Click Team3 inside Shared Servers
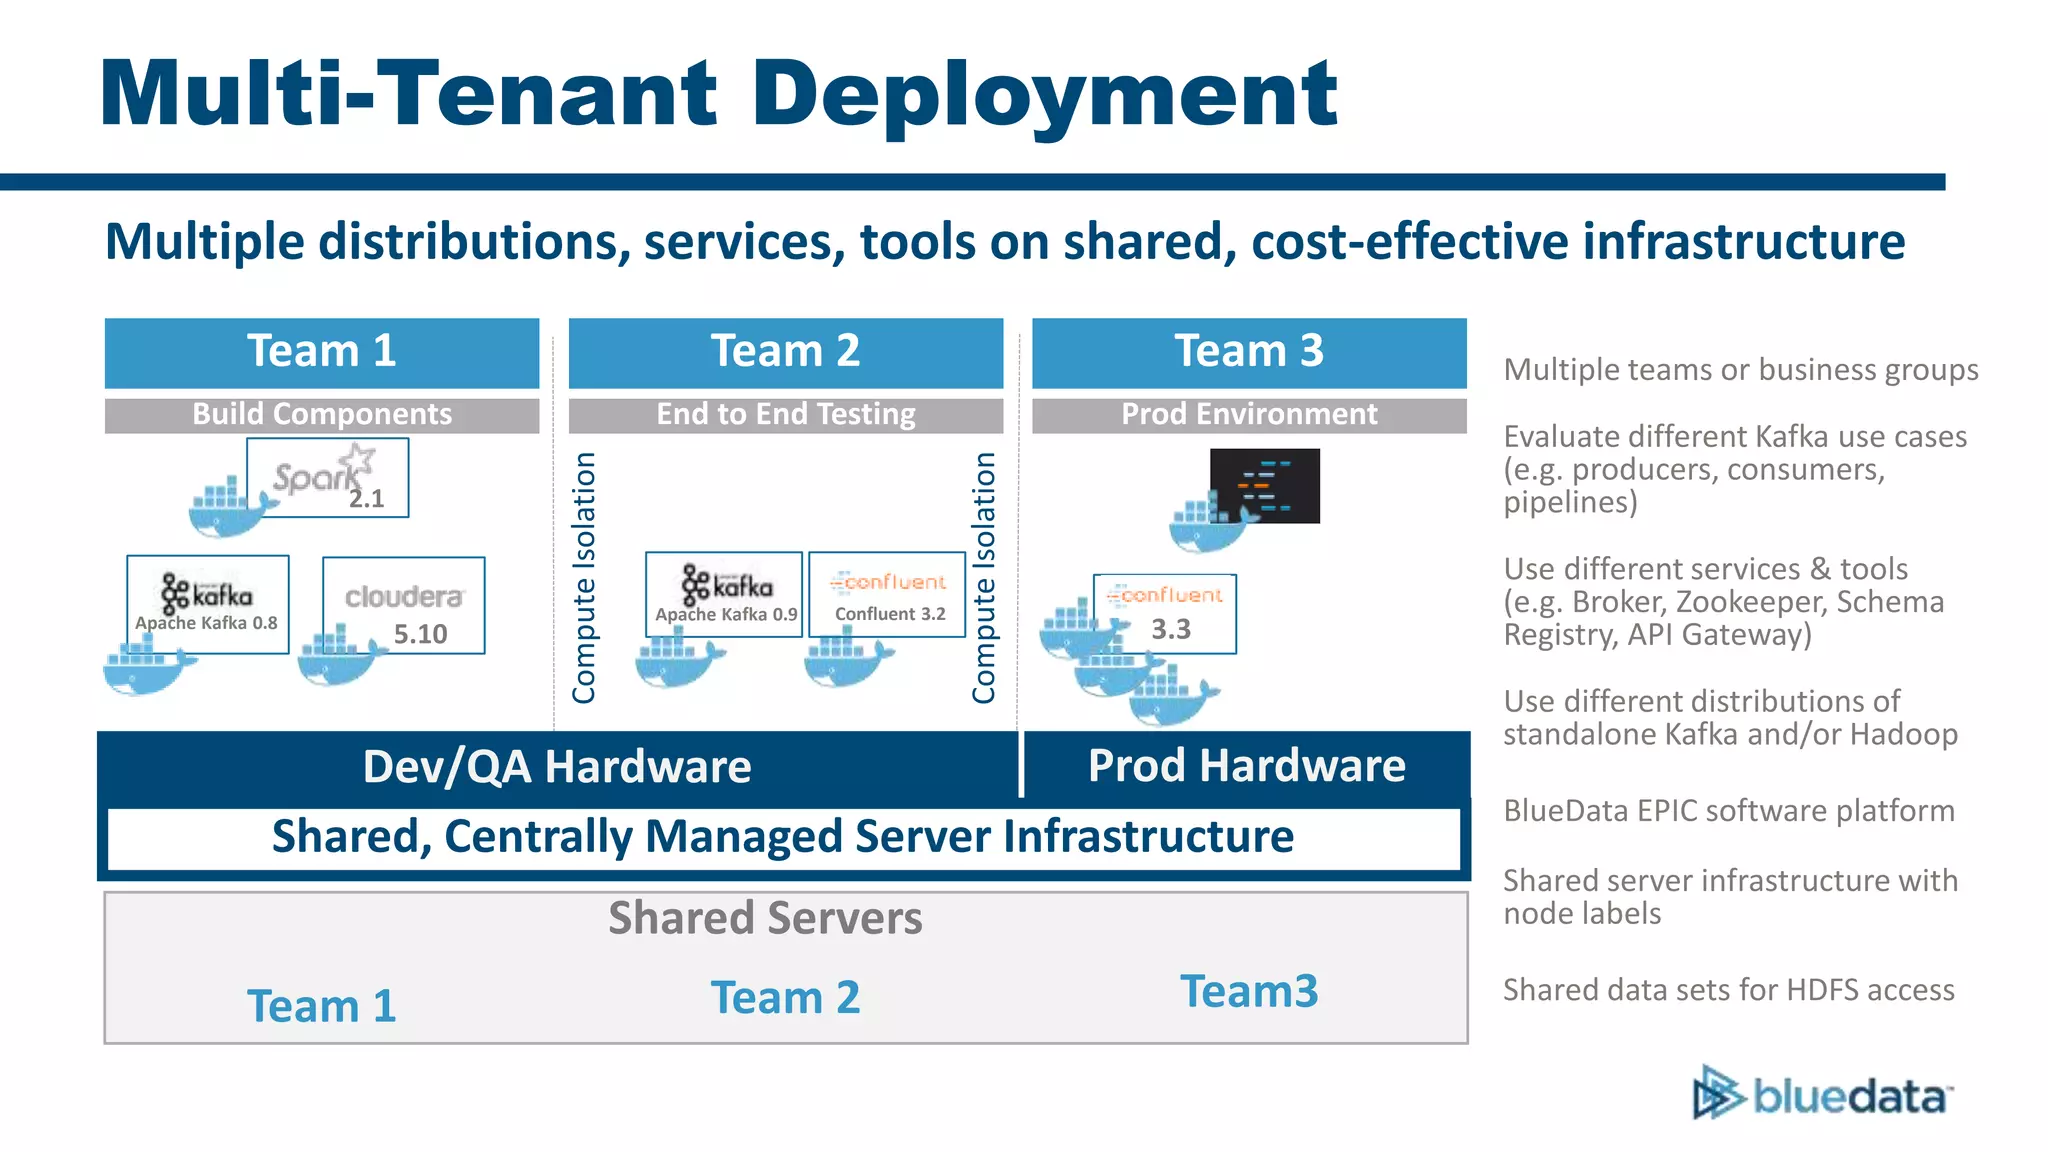2048x1152 pixels. tap(1249, 992)
